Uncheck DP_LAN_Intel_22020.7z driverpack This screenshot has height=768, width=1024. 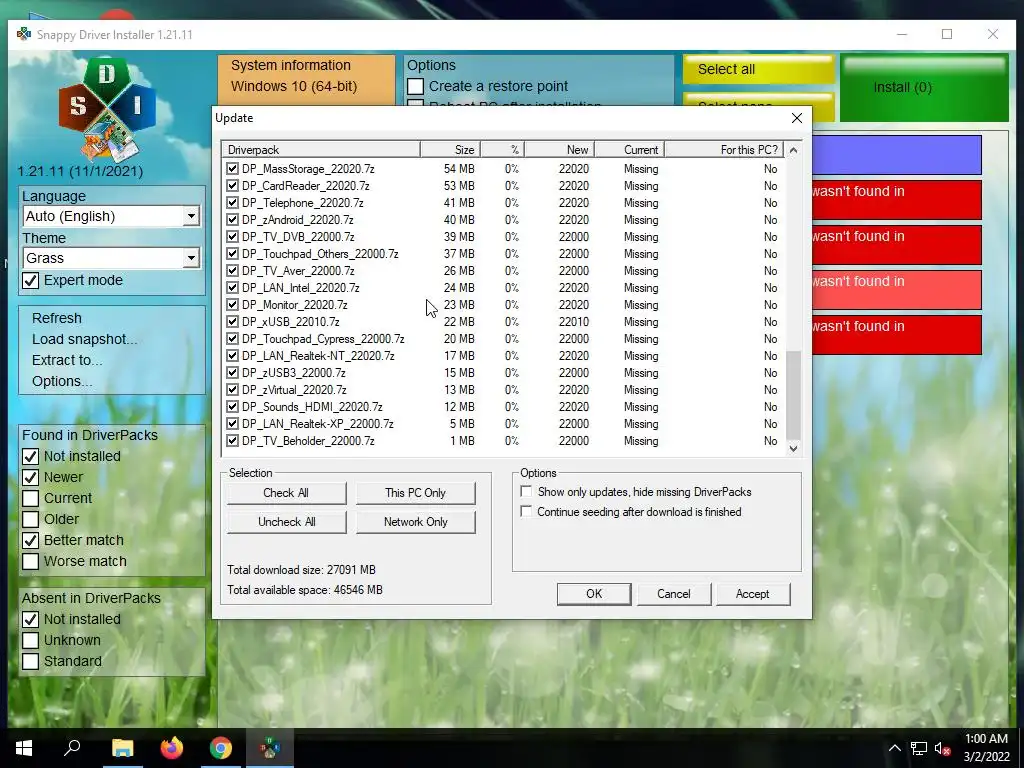click(232, 287)
